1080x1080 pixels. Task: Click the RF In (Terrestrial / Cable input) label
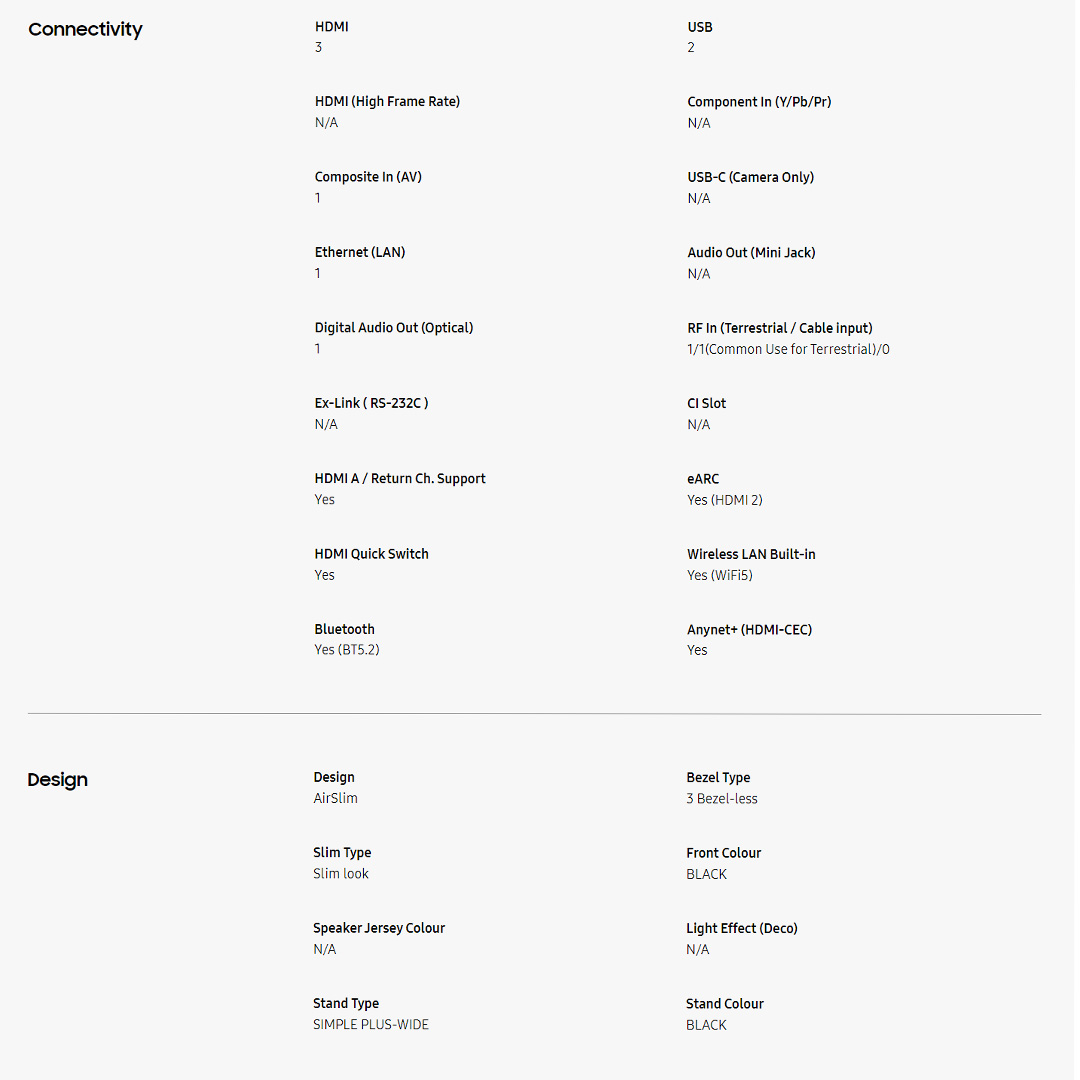(780, 328)
